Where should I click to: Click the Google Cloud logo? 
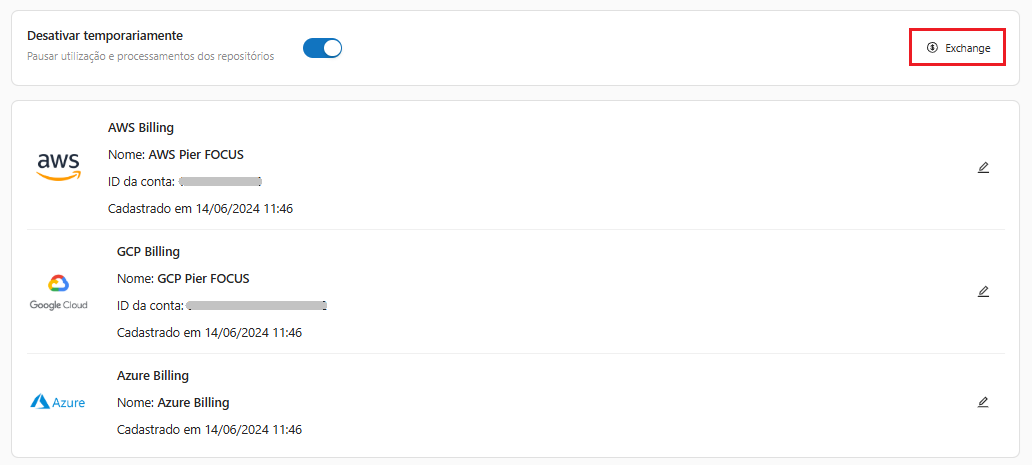point(58,291)
